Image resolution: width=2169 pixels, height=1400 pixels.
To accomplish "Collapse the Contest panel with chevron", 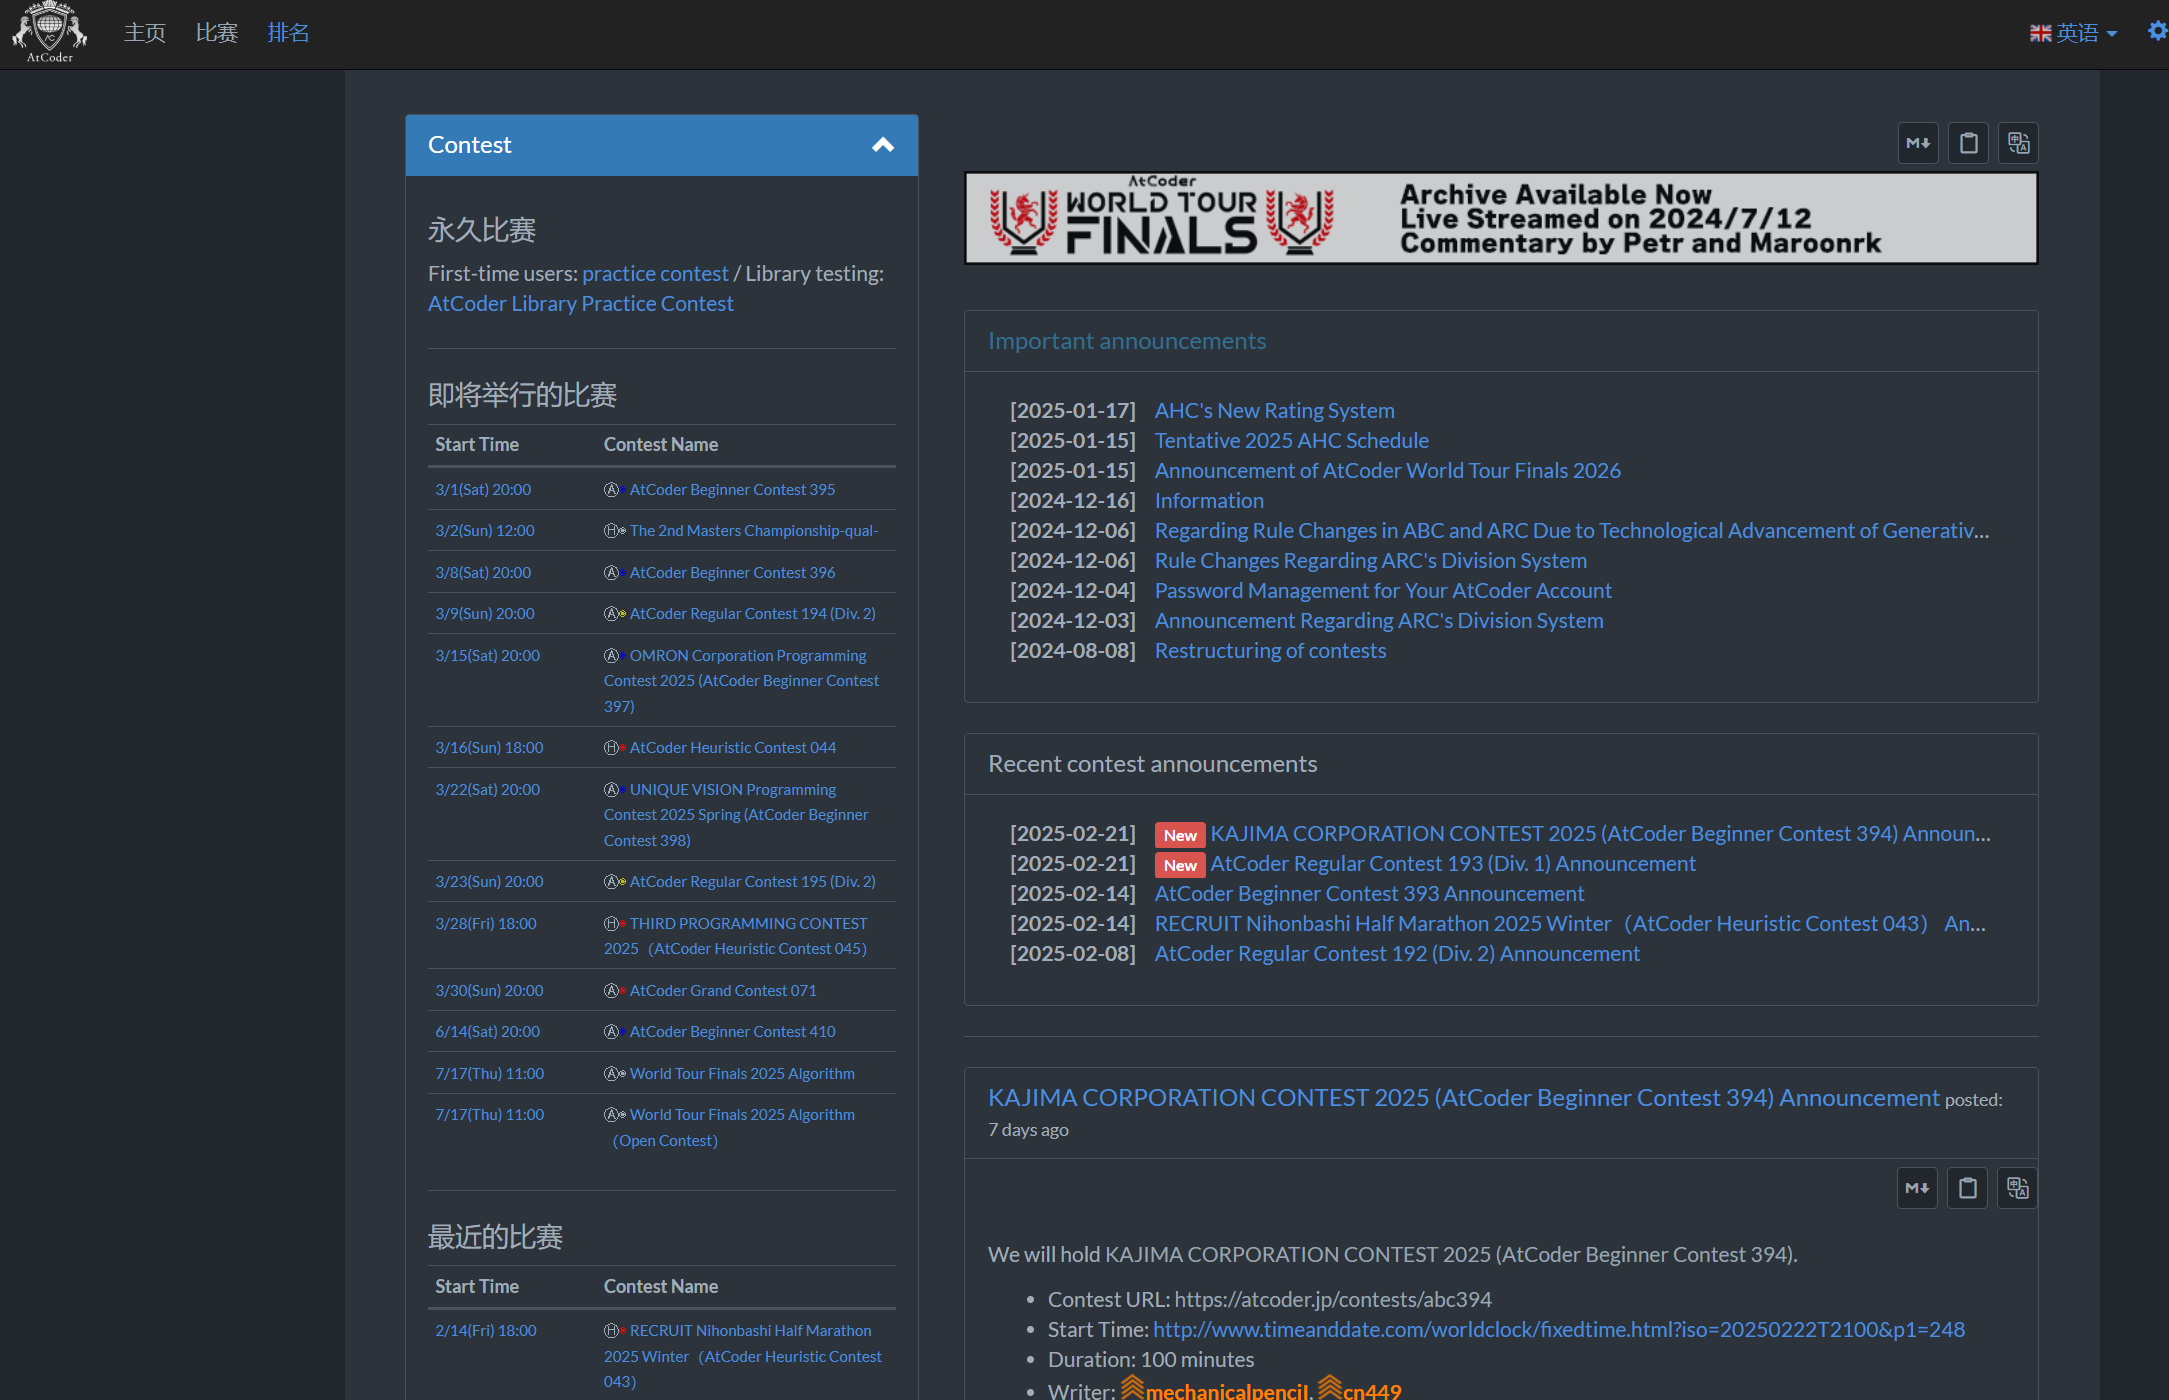I will 882,145.
